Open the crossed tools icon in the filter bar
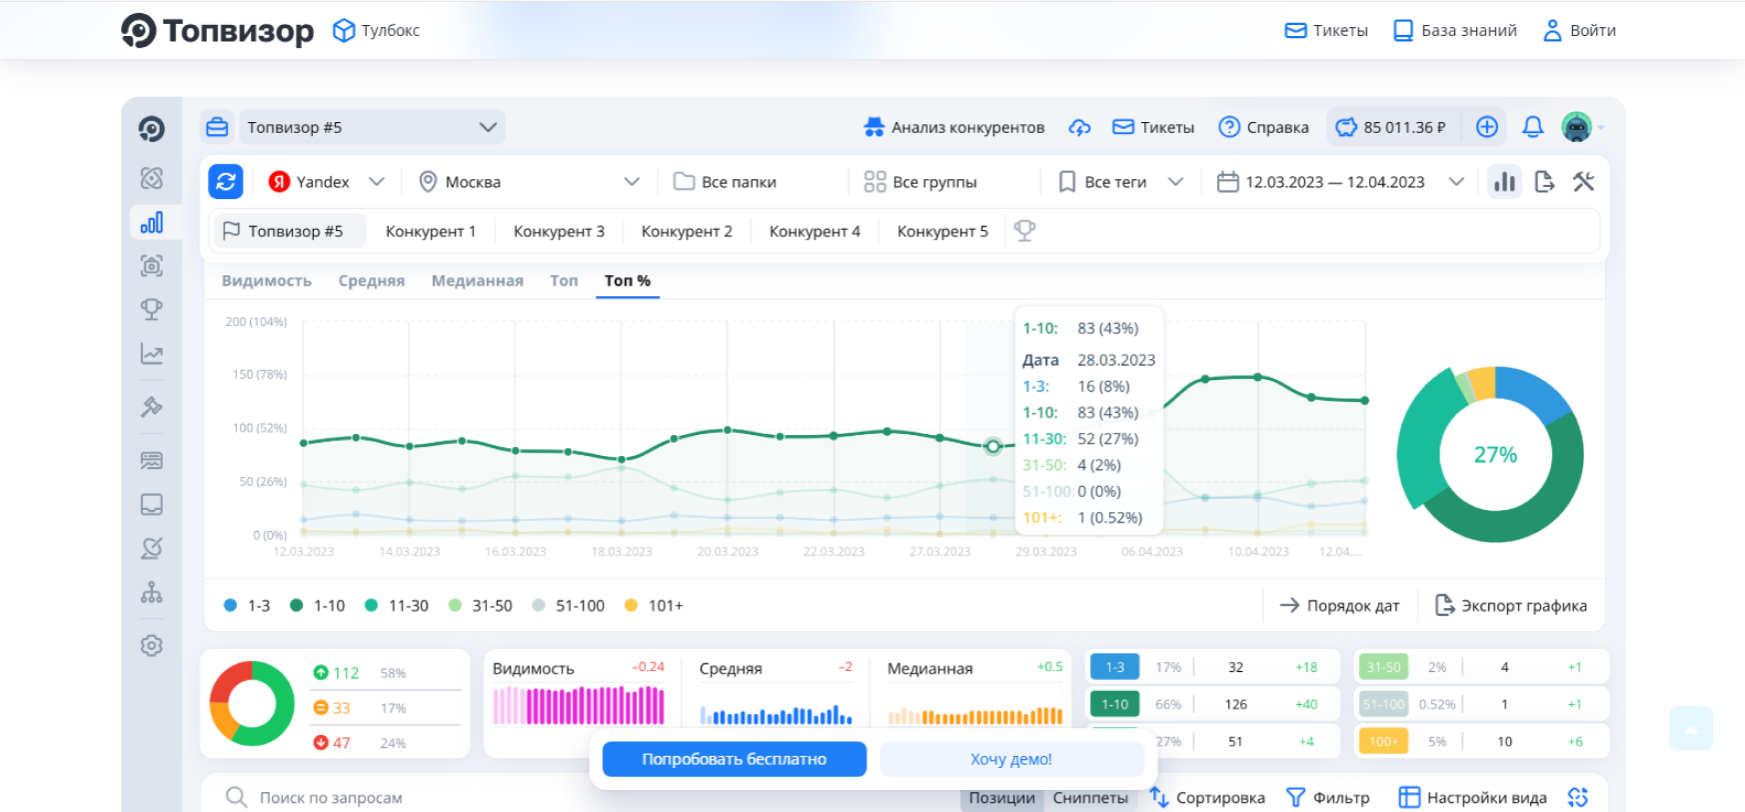Viewport: 1745px width, 812px height. click(x=1584, y=182)
